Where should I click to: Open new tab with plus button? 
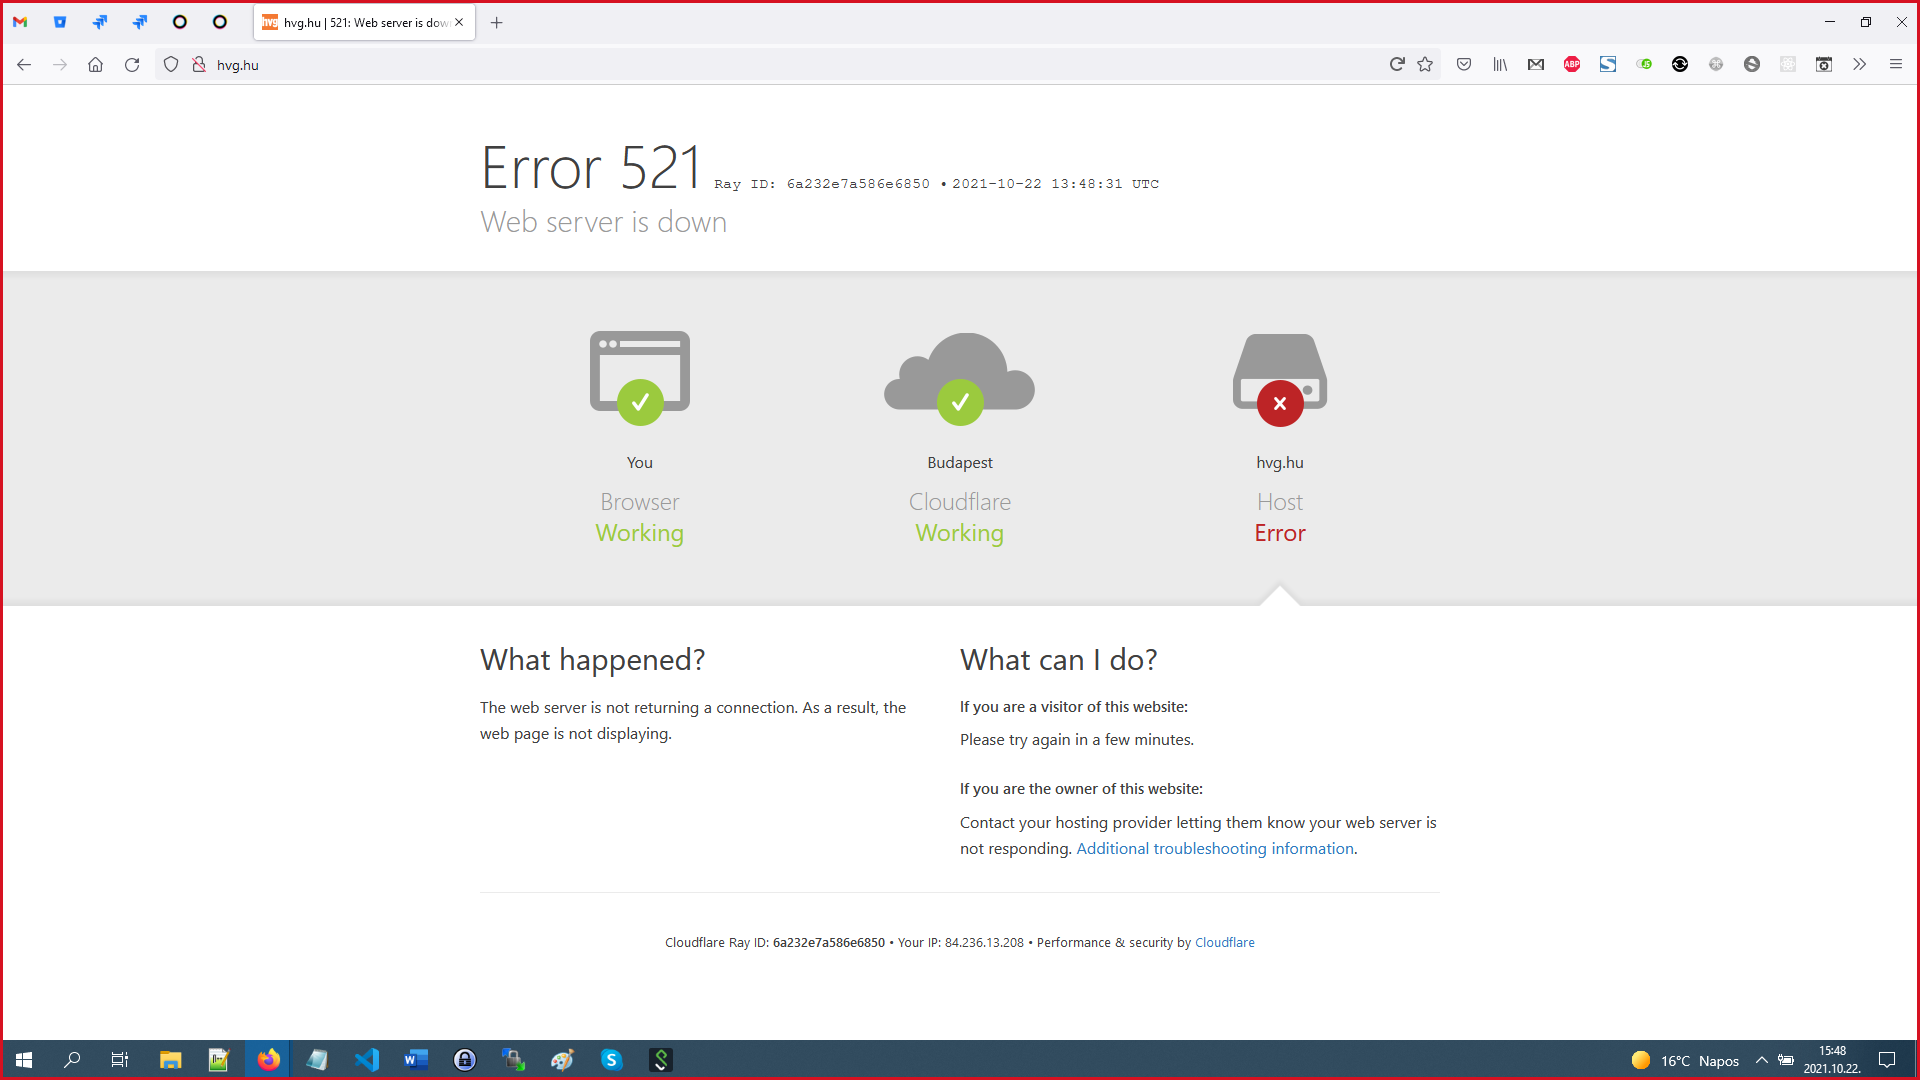(497, 22)
